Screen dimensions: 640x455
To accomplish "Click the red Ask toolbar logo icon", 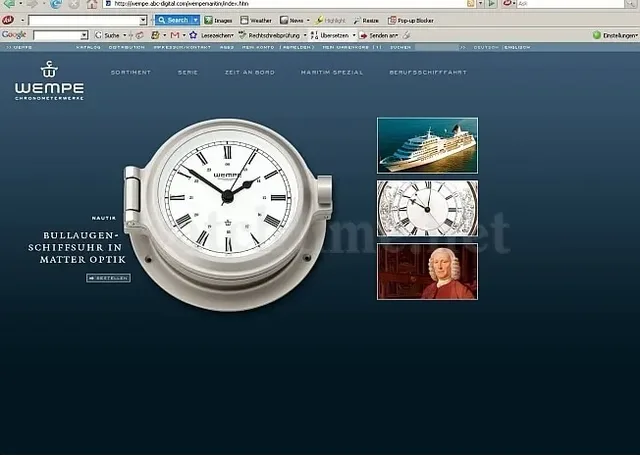I will [x=8, y=20].
